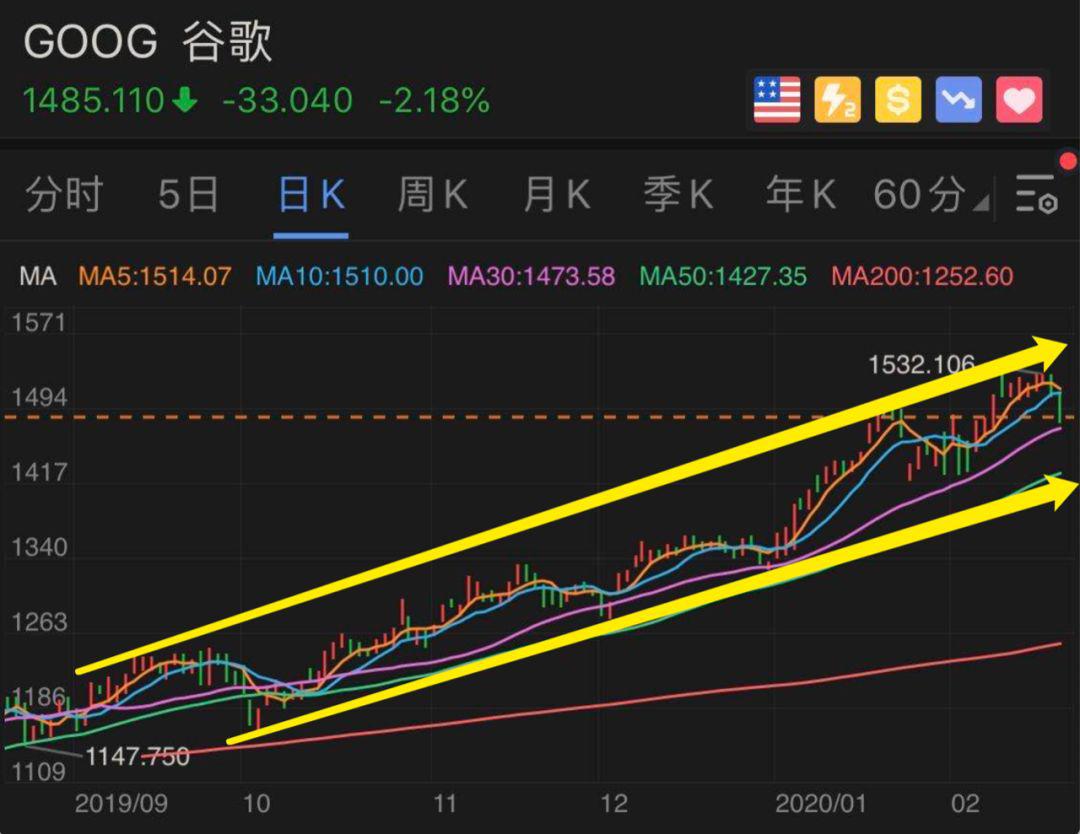Tap the 1263 price axis label
1080x834 pixels.
point(39,622)
